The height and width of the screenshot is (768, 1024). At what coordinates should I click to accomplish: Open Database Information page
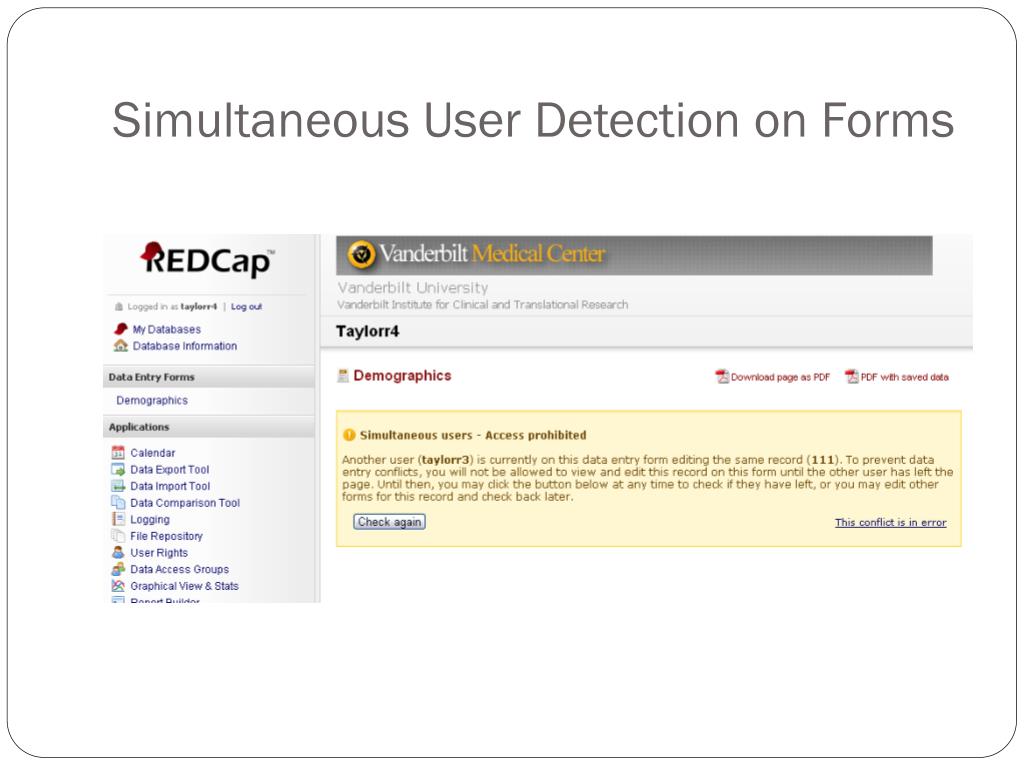[x=185, y=346]
